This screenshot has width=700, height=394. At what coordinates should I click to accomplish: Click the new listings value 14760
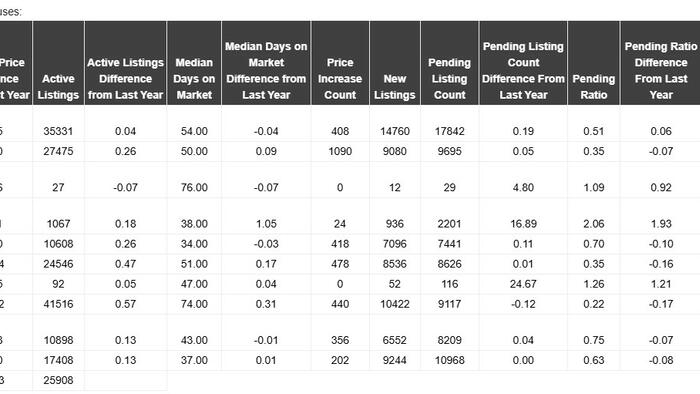click(x=395, y=131)
